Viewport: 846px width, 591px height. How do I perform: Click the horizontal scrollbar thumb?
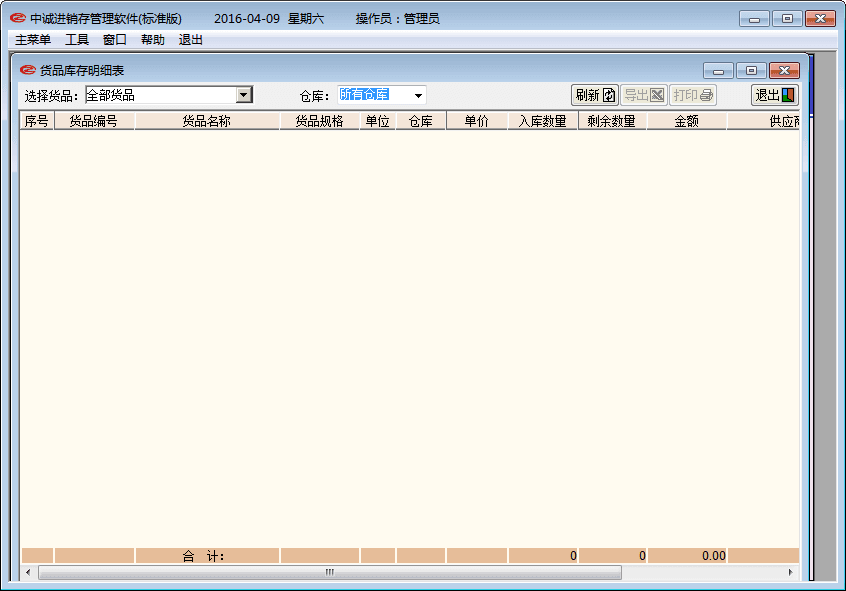click(329, 572)
